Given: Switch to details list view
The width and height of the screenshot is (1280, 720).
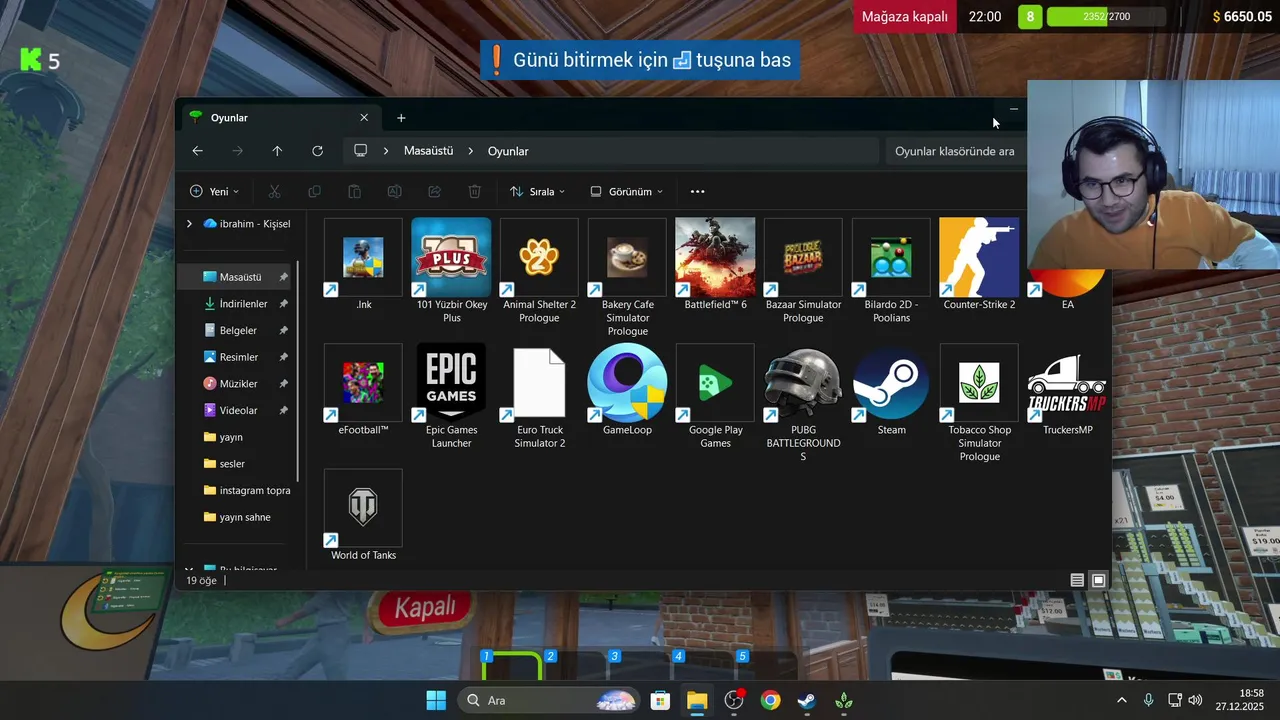Looking at the screenshot, I should [x=1077, y=580].
